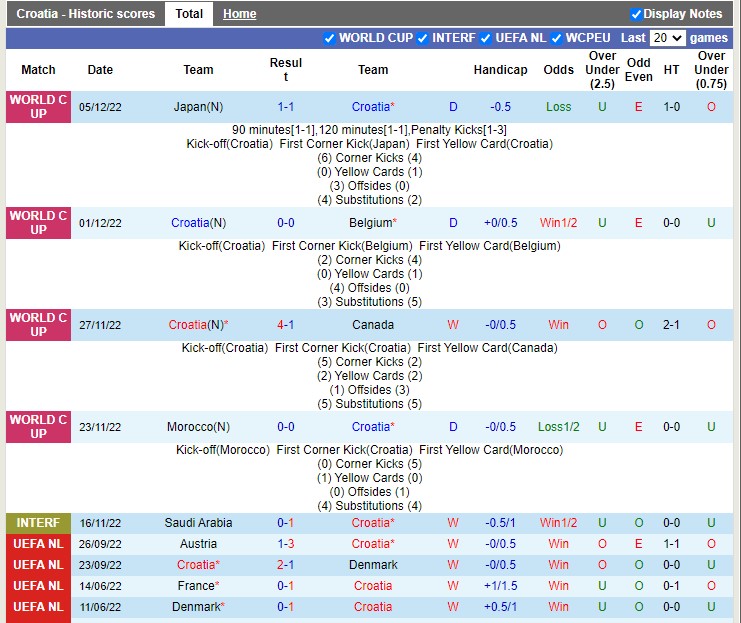Uncheck the INTERF filter checkbox
This screenshot has height=623, width=741.
coord(422,38)
